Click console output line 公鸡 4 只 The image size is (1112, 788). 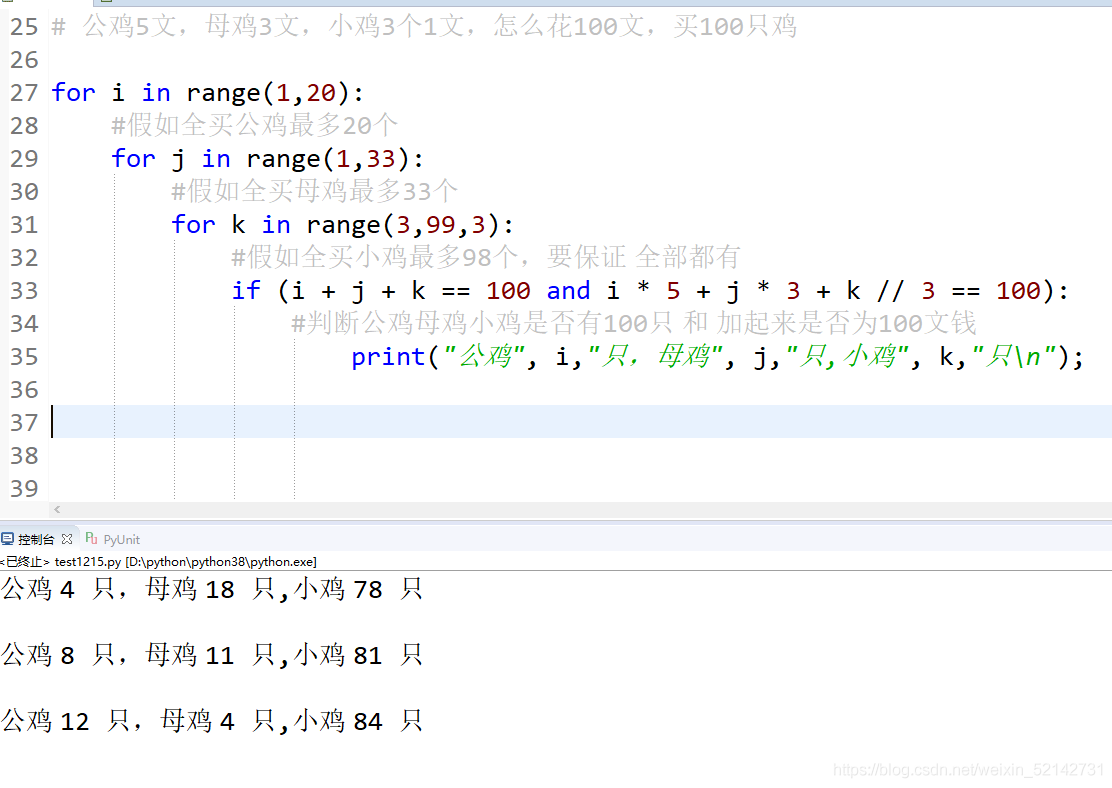(x=212, y=589)
